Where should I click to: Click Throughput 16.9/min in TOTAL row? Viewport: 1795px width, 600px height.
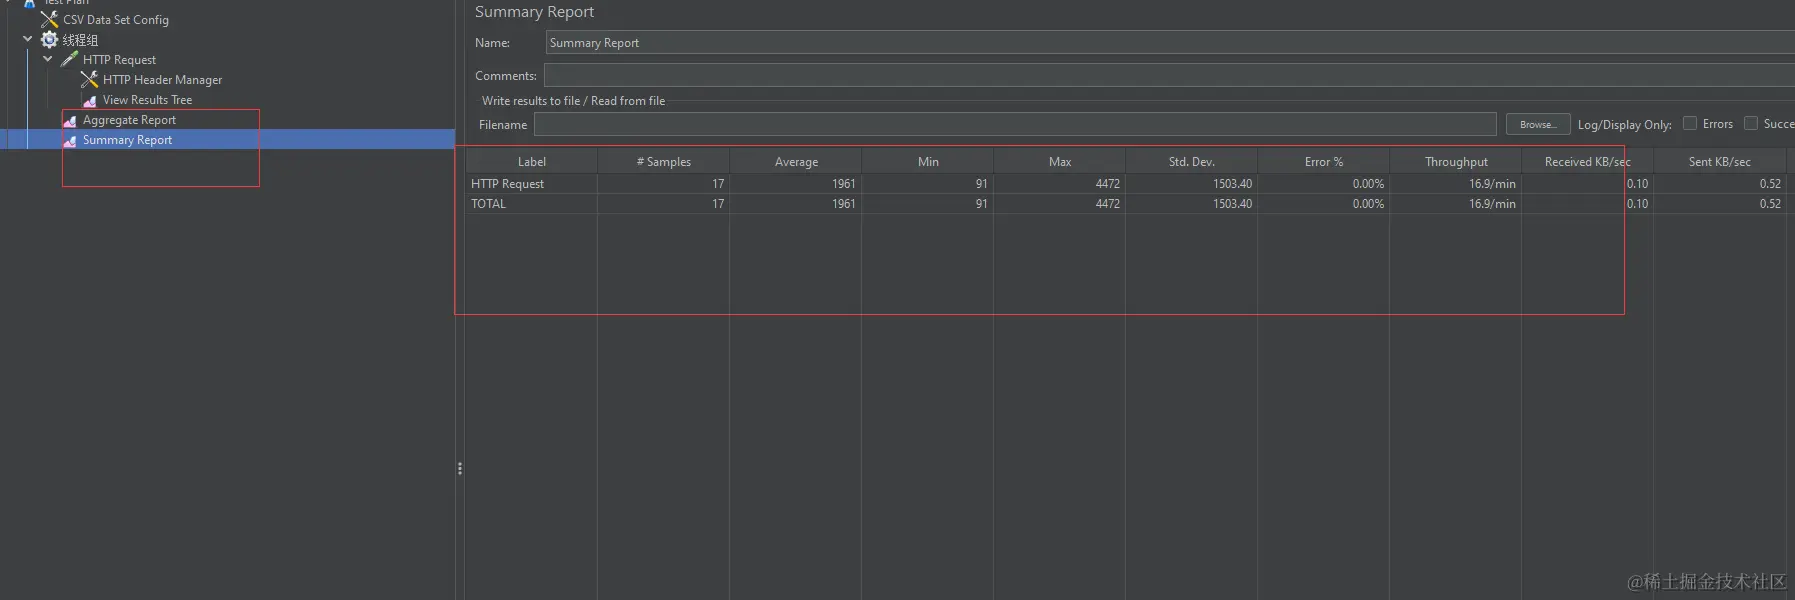point(1492,204)
